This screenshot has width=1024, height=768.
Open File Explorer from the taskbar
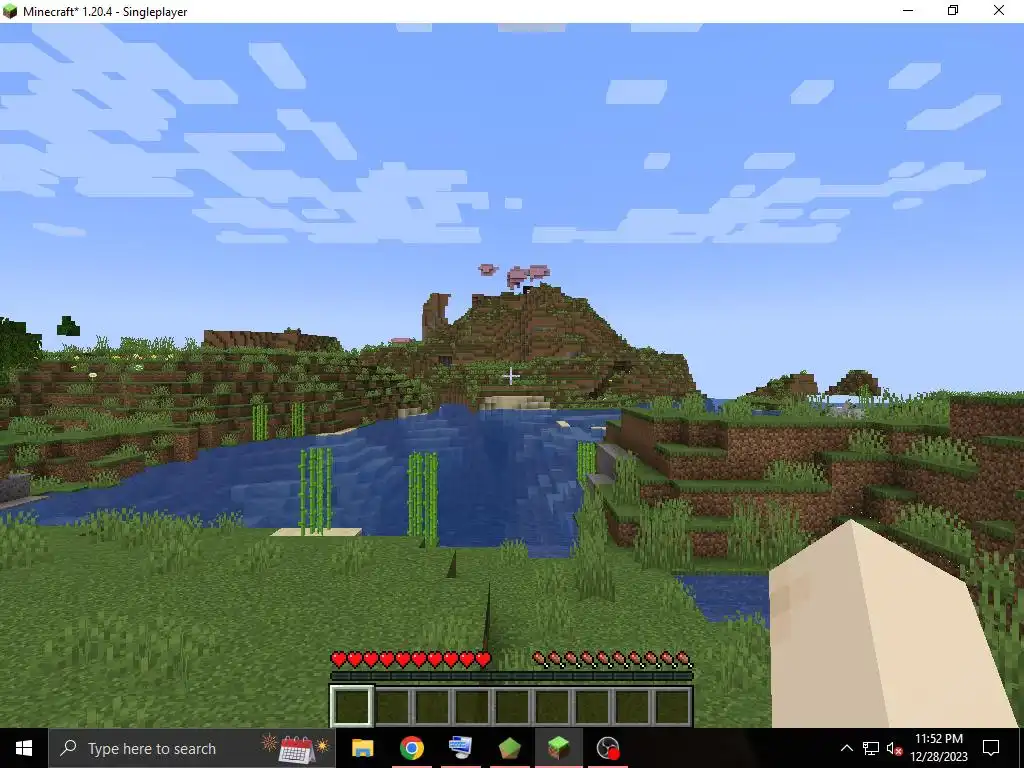click(x=362, y=748)
